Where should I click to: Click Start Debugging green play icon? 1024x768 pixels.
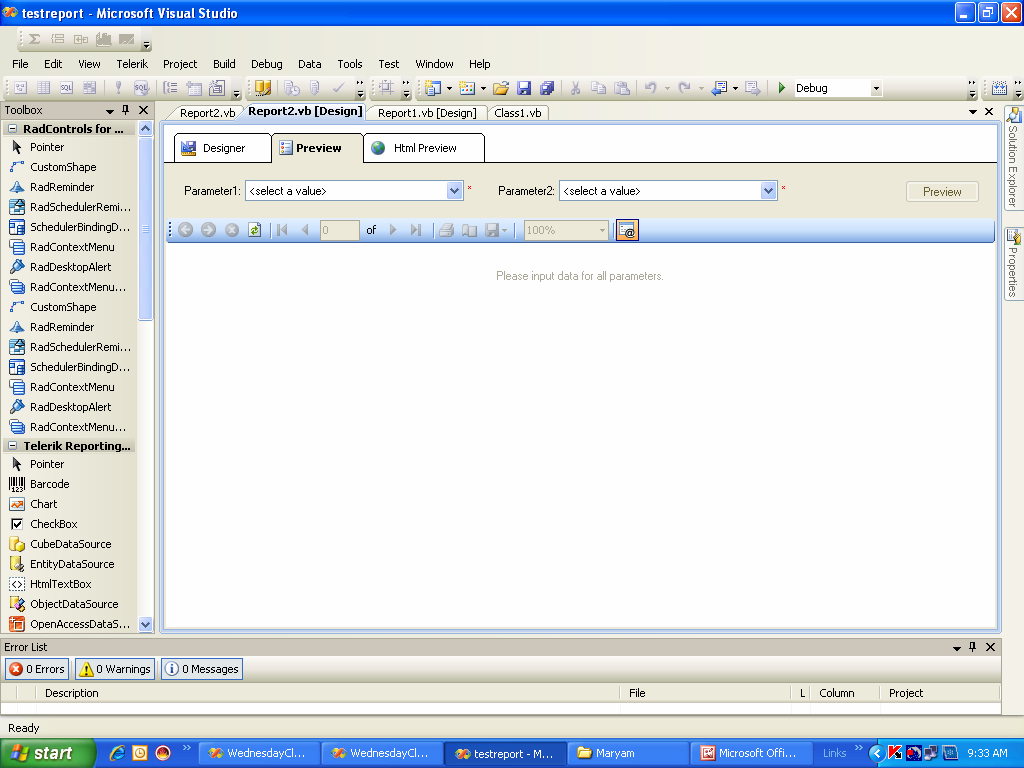[x=782, y=88]
